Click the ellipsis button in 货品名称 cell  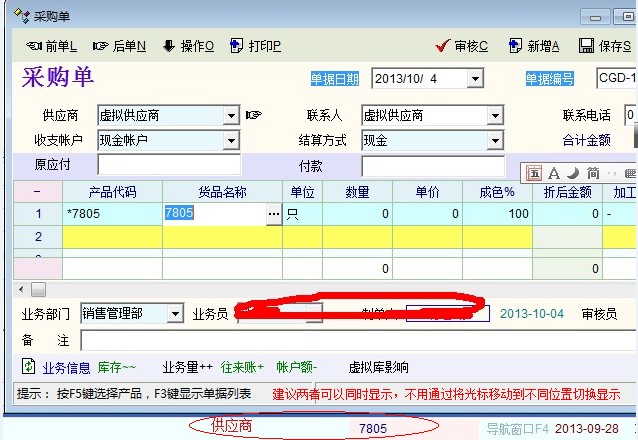[x=273, y=214]
